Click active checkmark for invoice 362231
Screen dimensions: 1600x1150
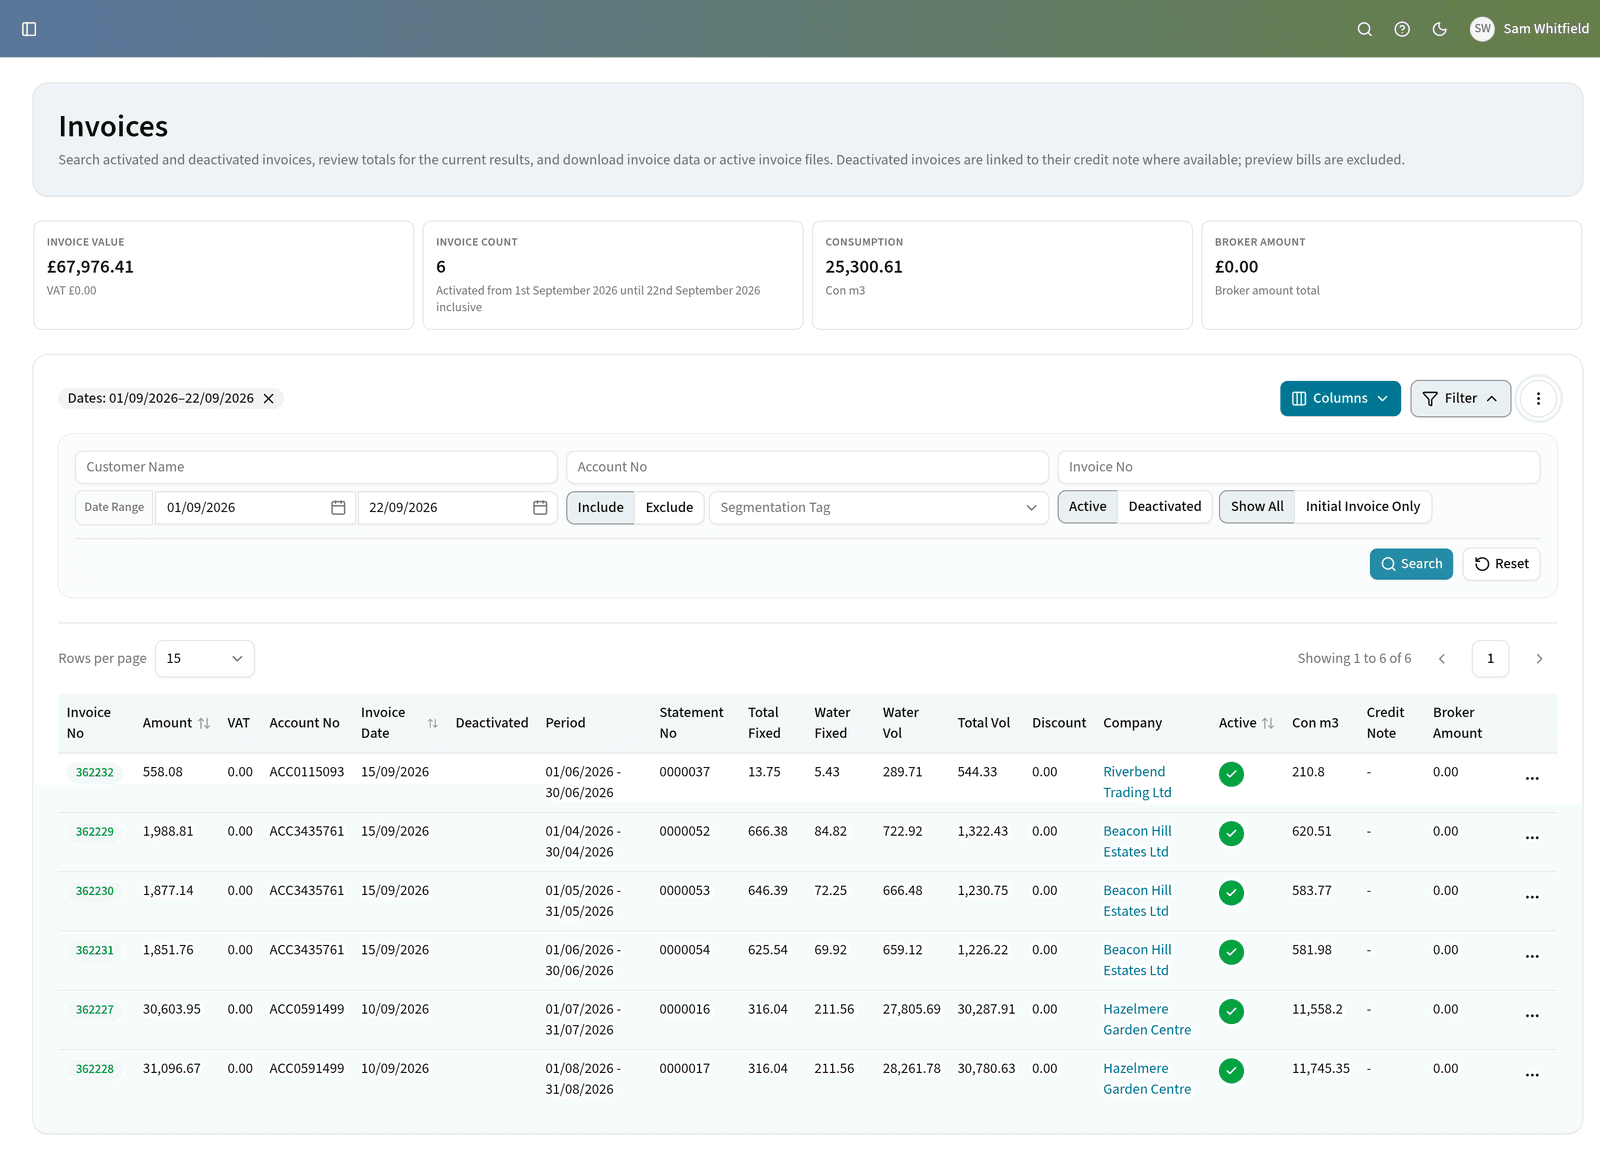tap(1232, 952)
